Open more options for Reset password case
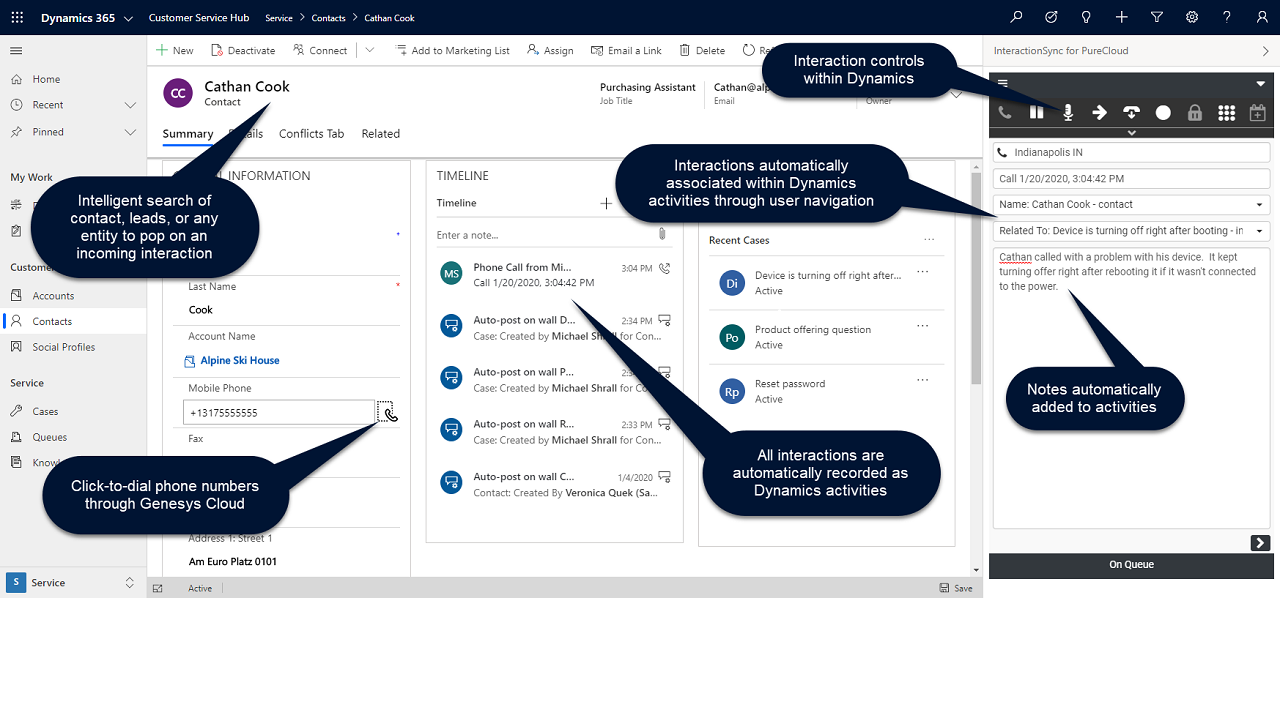 pyautogui.click(x=922, y=380)
